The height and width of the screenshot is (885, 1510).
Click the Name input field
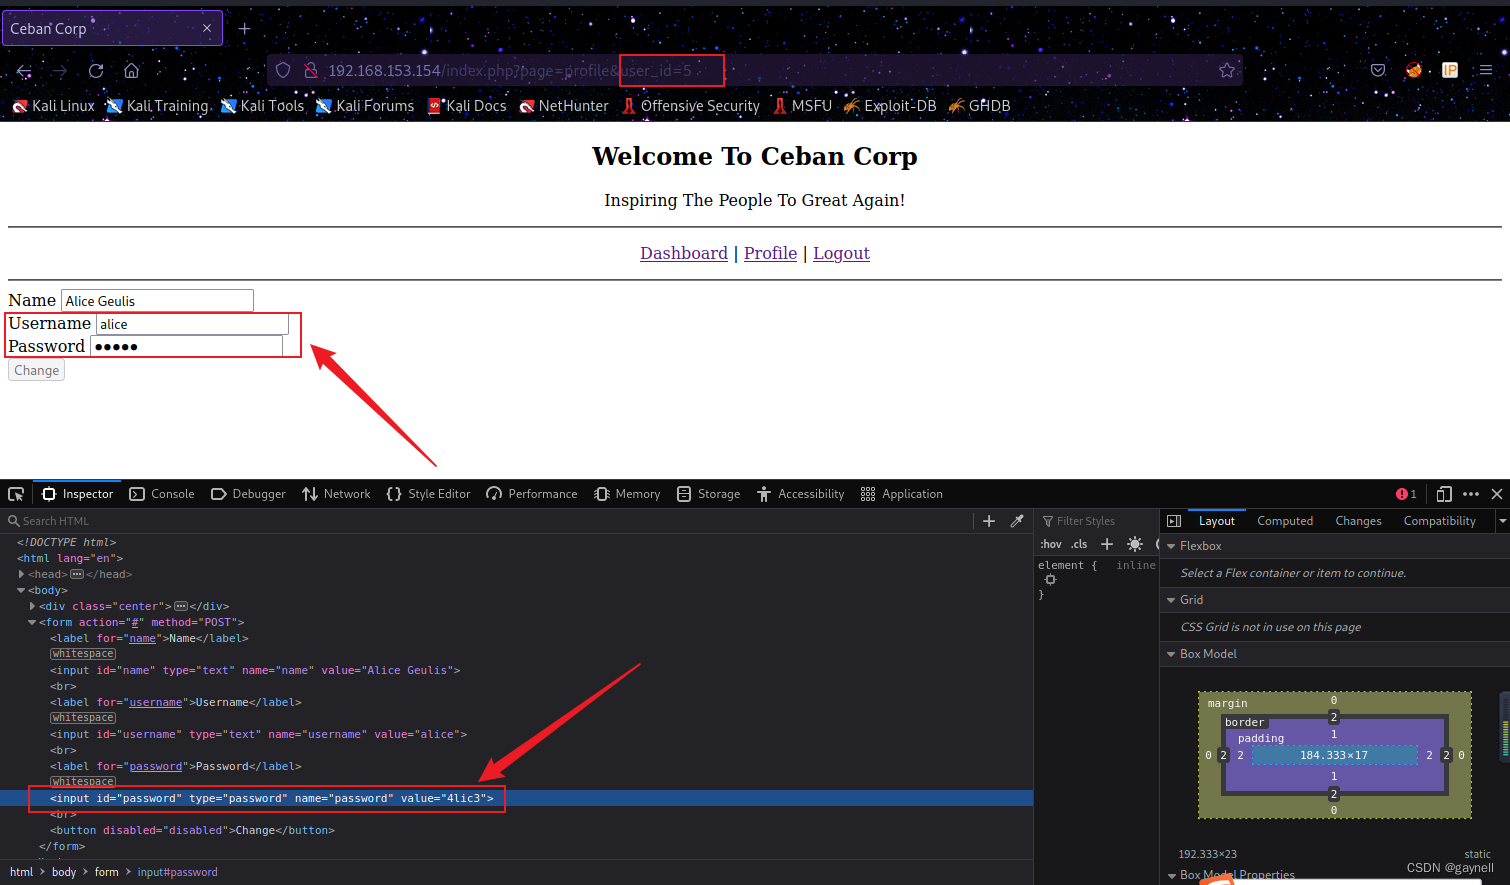click(157, 300)
